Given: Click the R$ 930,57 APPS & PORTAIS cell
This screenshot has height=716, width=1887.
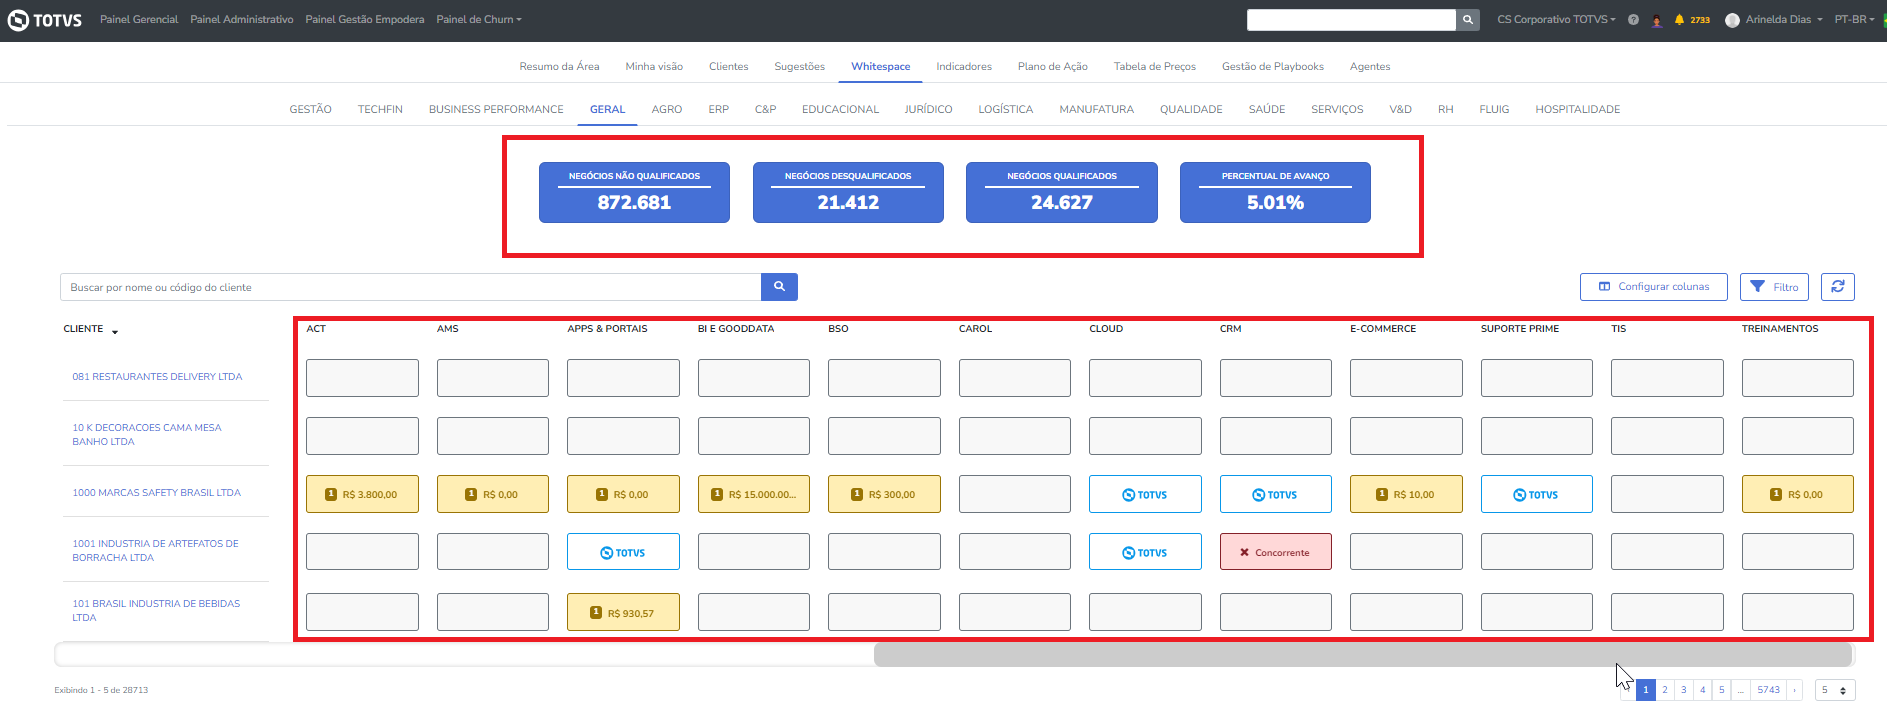Looking at the screenshot, I should (623, 613).
